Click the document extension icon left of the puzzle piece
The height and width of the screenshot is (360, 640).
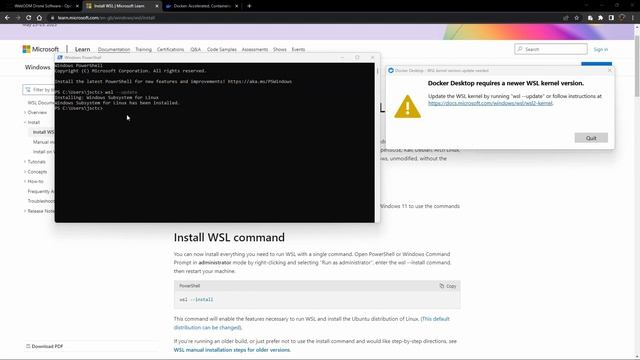click(x=590, y=18)
